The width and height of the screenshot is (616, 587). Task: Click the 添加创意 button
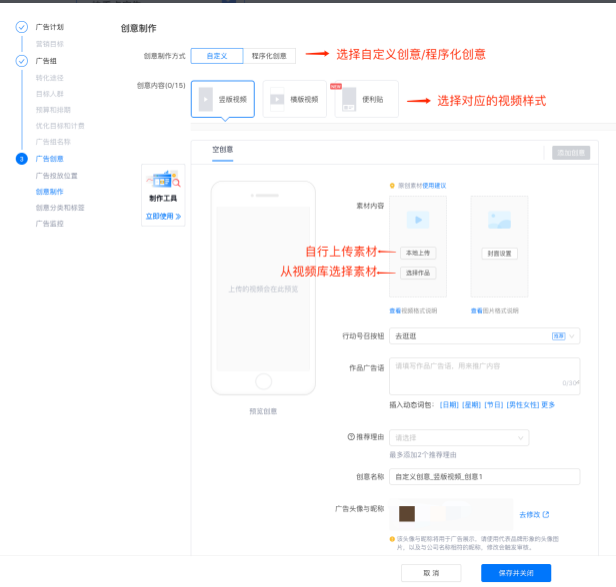click(x=571, y=152)
